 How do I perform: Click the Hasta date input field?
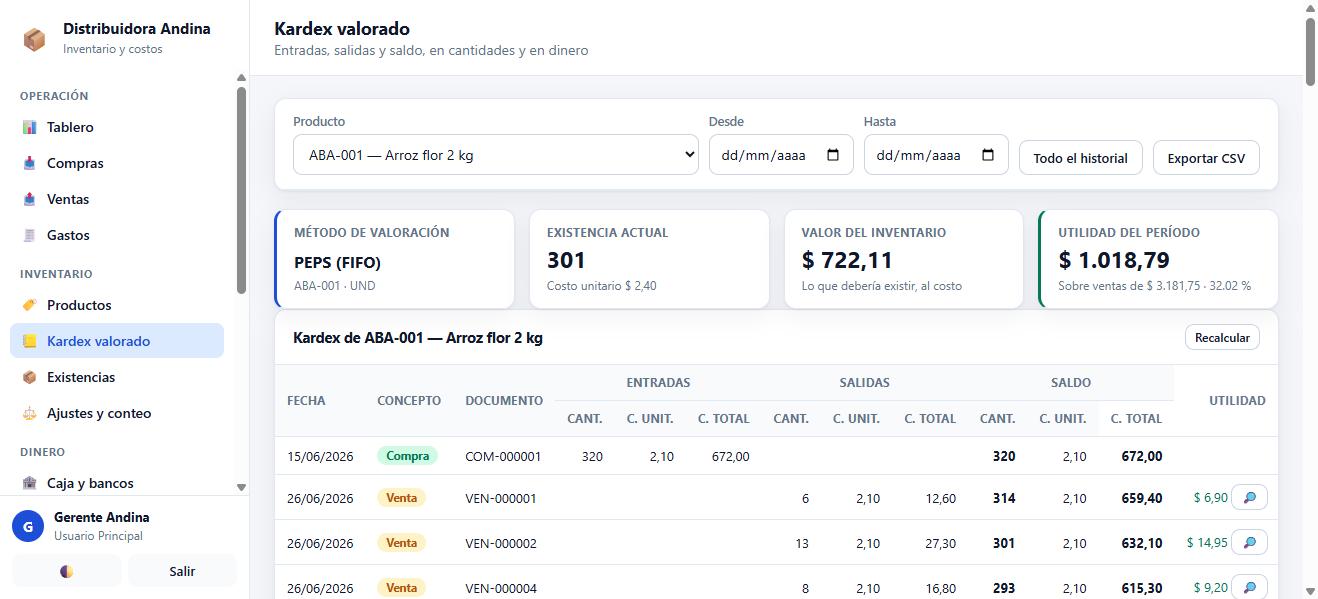coord(936,155)
